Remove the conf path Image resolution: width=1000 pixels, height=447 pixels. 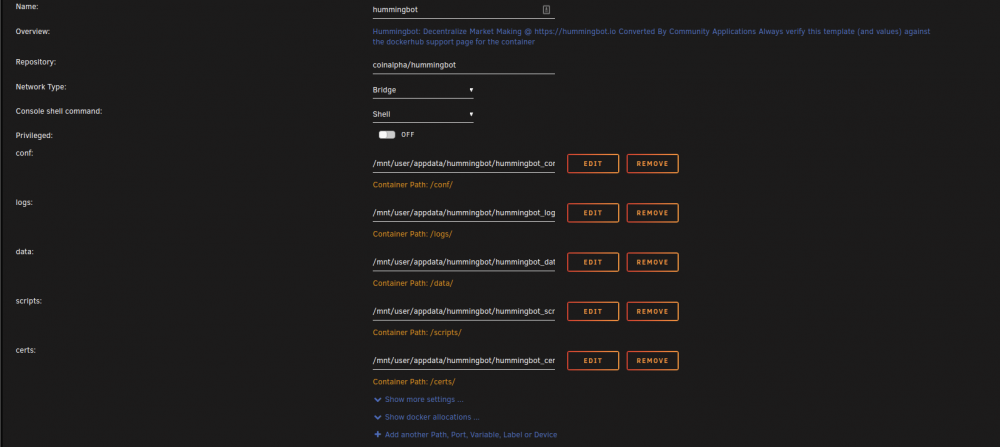(652, 163)
